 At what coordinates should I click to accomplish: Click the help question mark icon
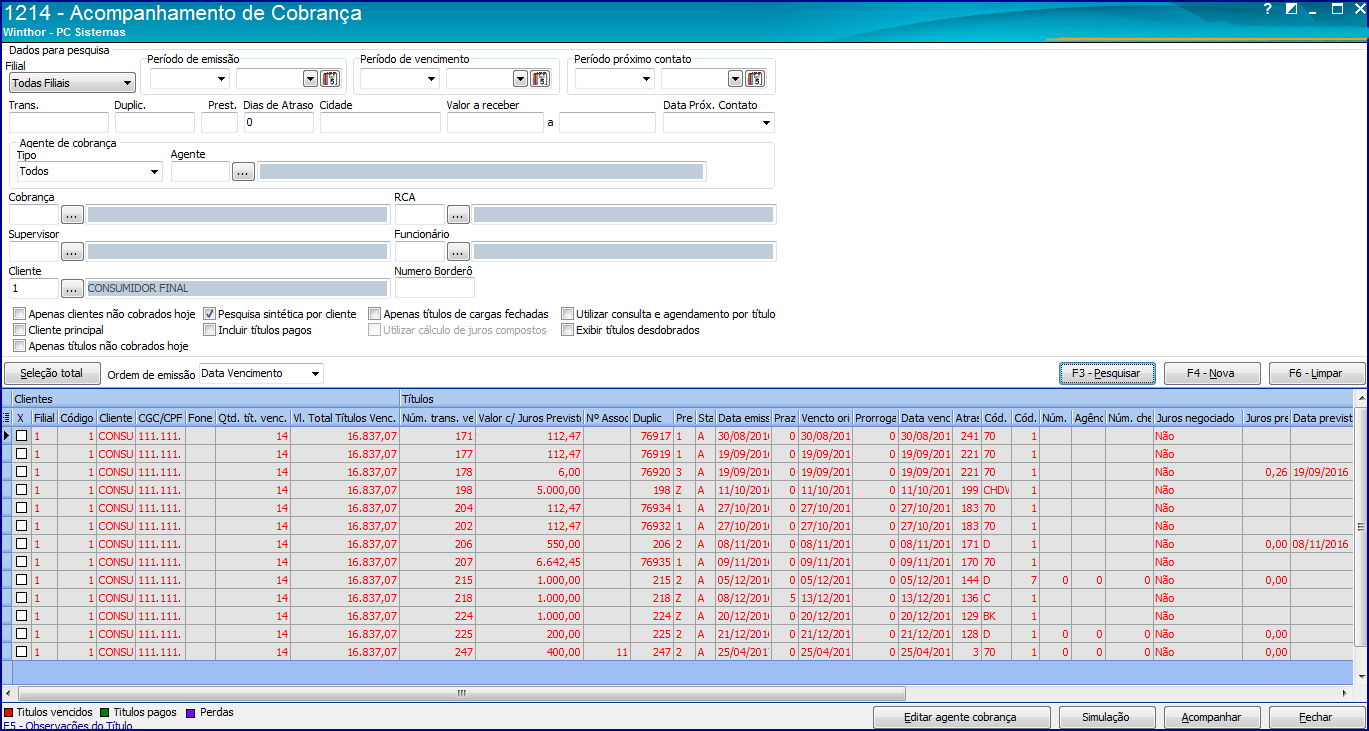[1268, 9]
